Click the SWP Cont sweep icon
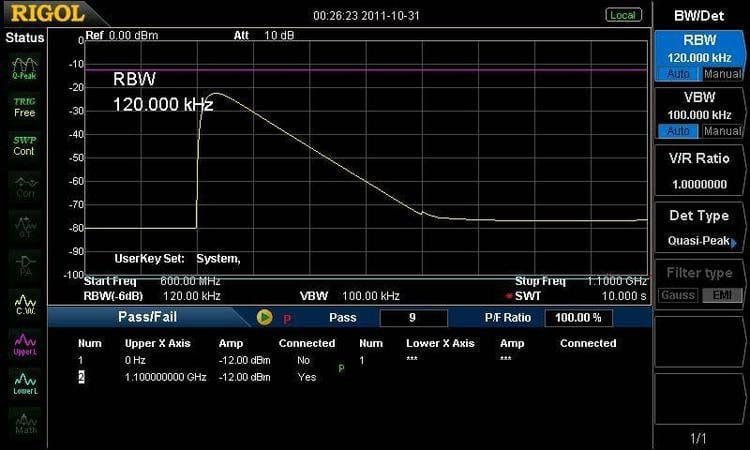Screen dimensions: 750x450 click(x=24, y=145)
